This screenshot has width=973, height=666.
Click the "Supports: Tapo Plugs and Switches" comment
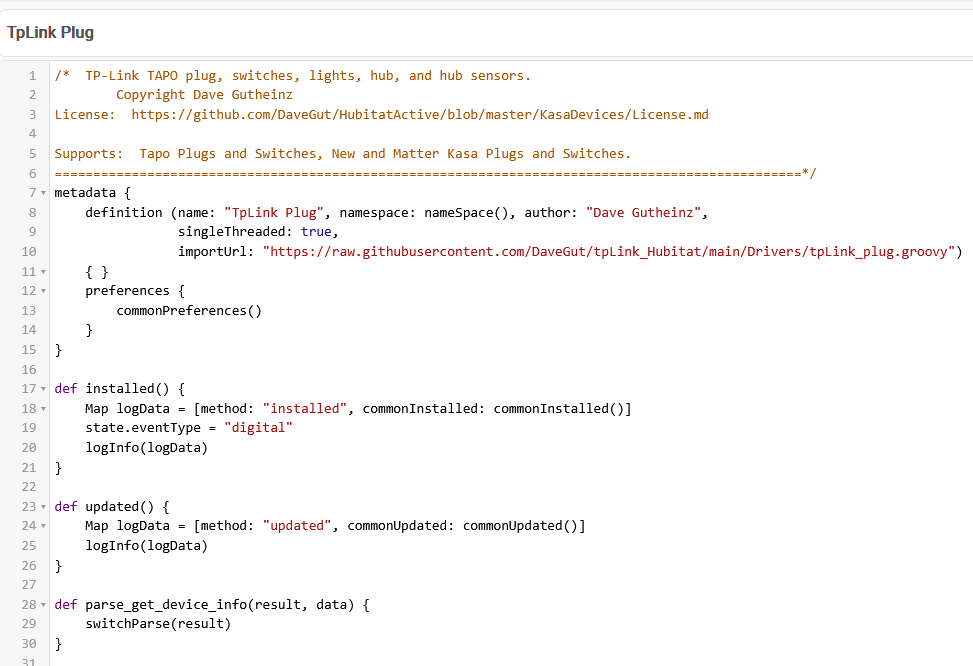tap(343, 153)
